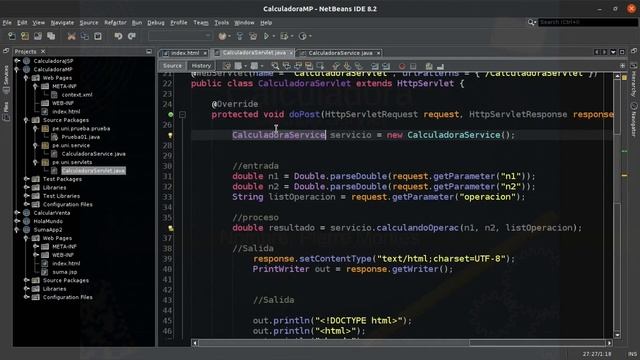640x360 pixels.
Task: Minimize the Projects panel window group
Action: point(149,51)
